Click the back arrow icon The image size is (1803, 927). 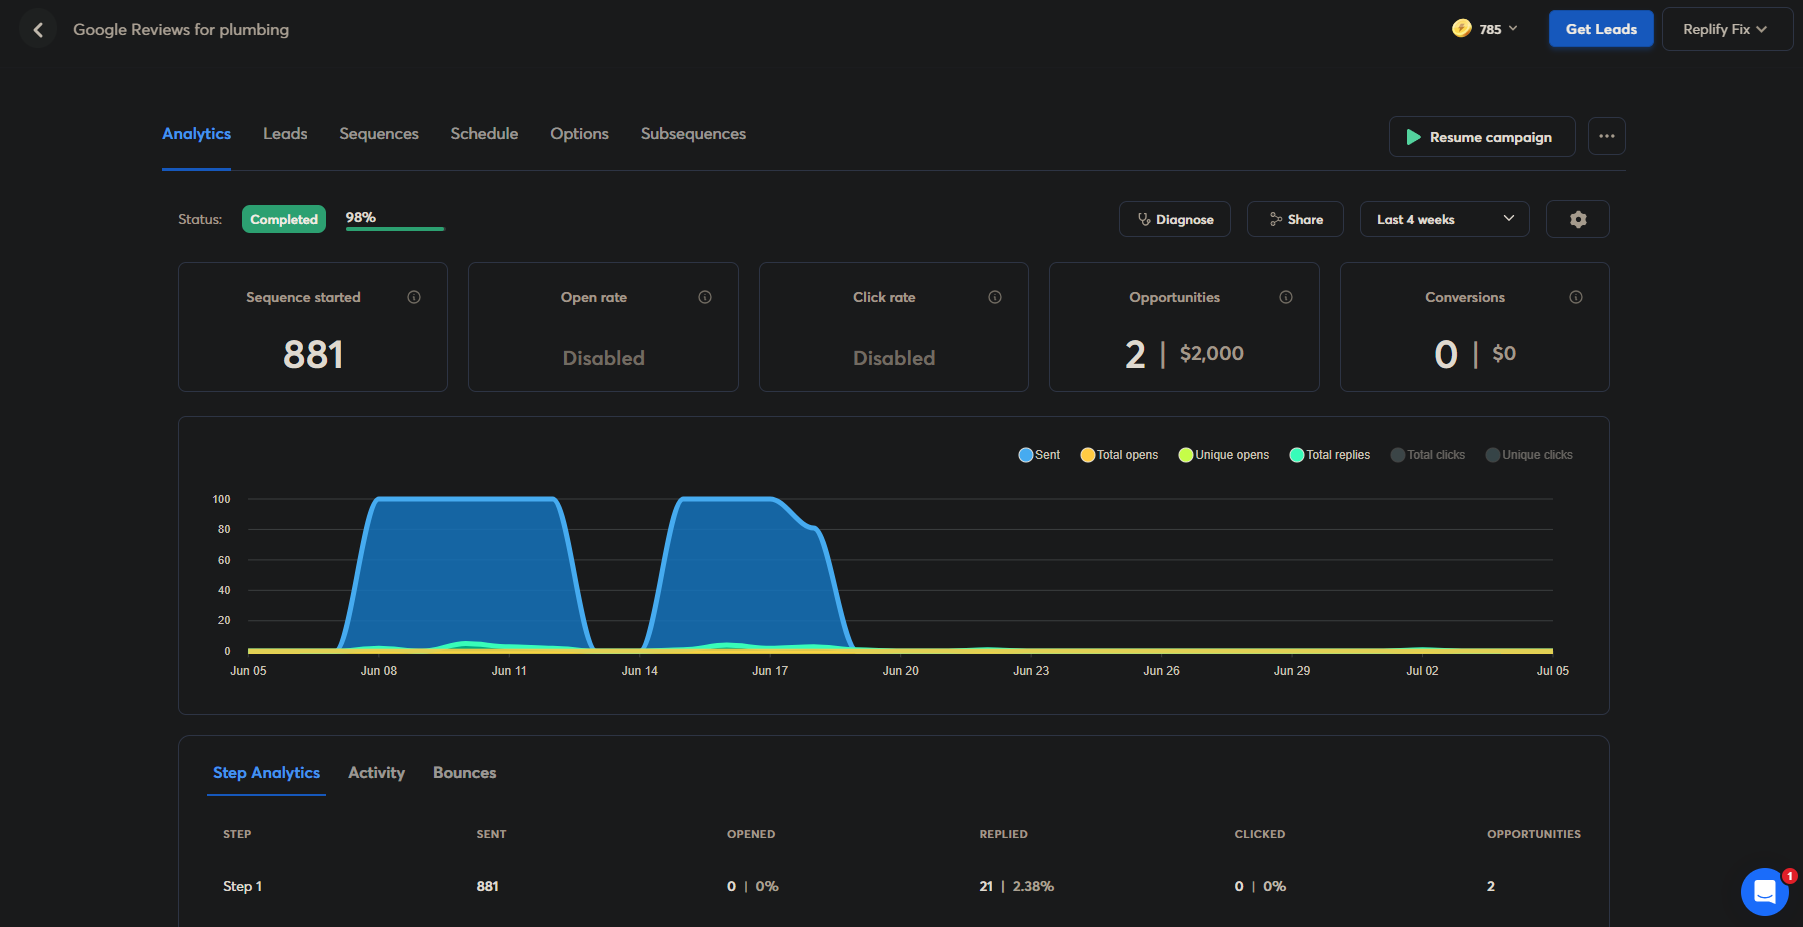click(38, 30)
